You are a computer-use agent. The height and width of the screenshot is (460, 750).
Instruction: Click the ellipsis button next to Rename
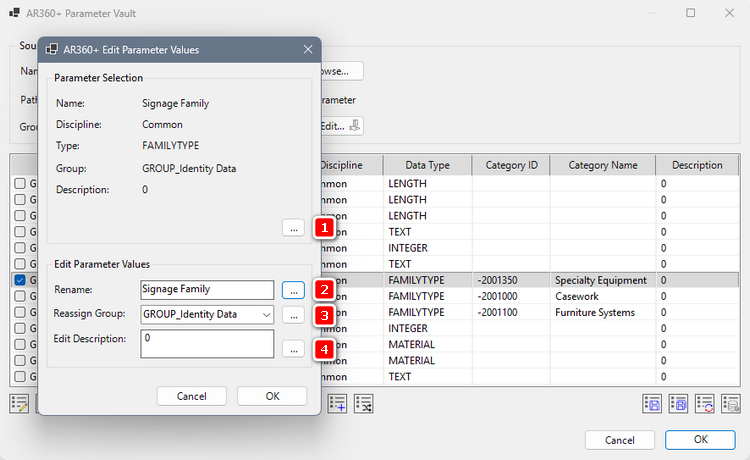coord(292,290)
